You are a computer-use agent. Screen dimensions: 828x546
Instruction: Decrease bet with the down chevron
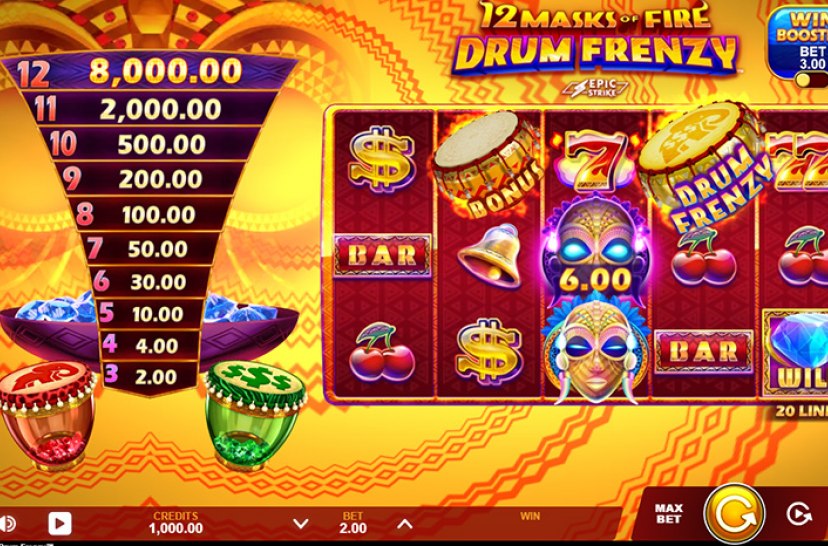(x=300, y=524)
